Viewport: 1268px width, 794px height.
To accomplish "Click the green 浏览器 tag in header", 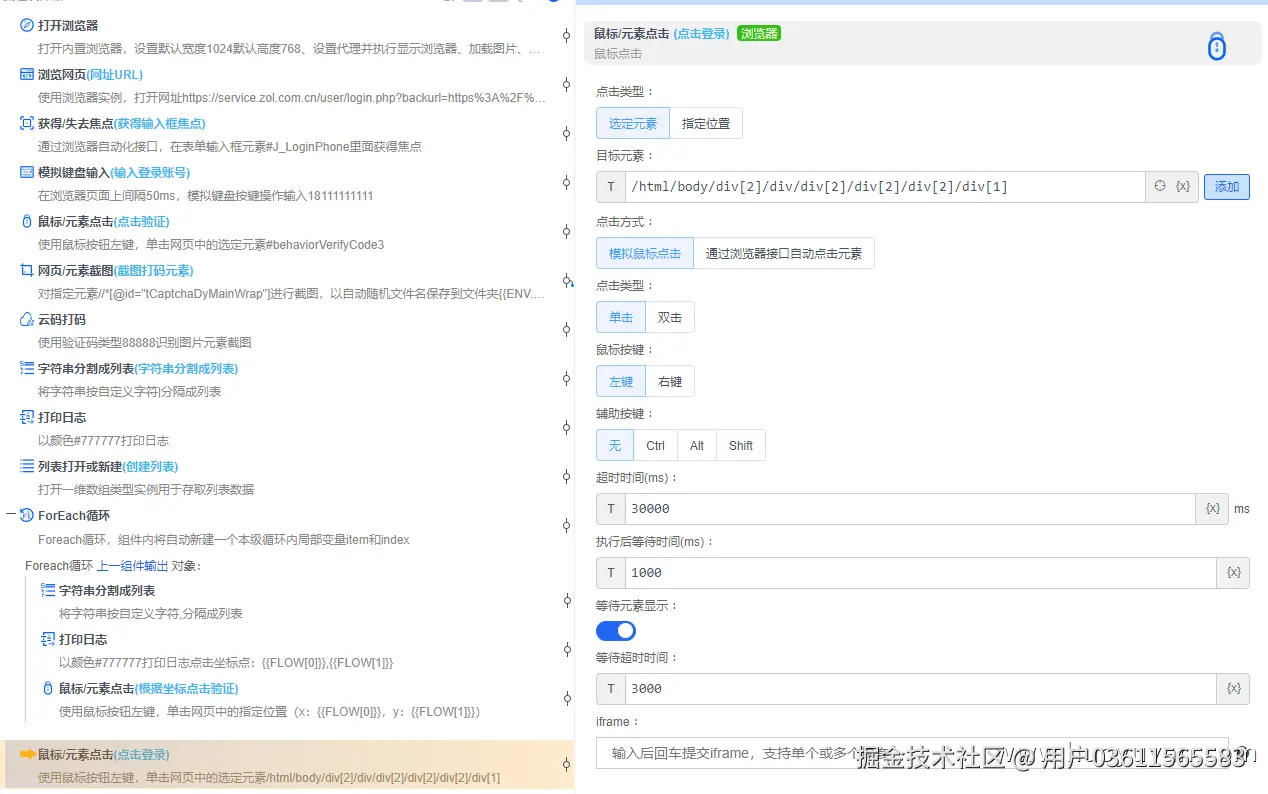I will pos(759,33).
